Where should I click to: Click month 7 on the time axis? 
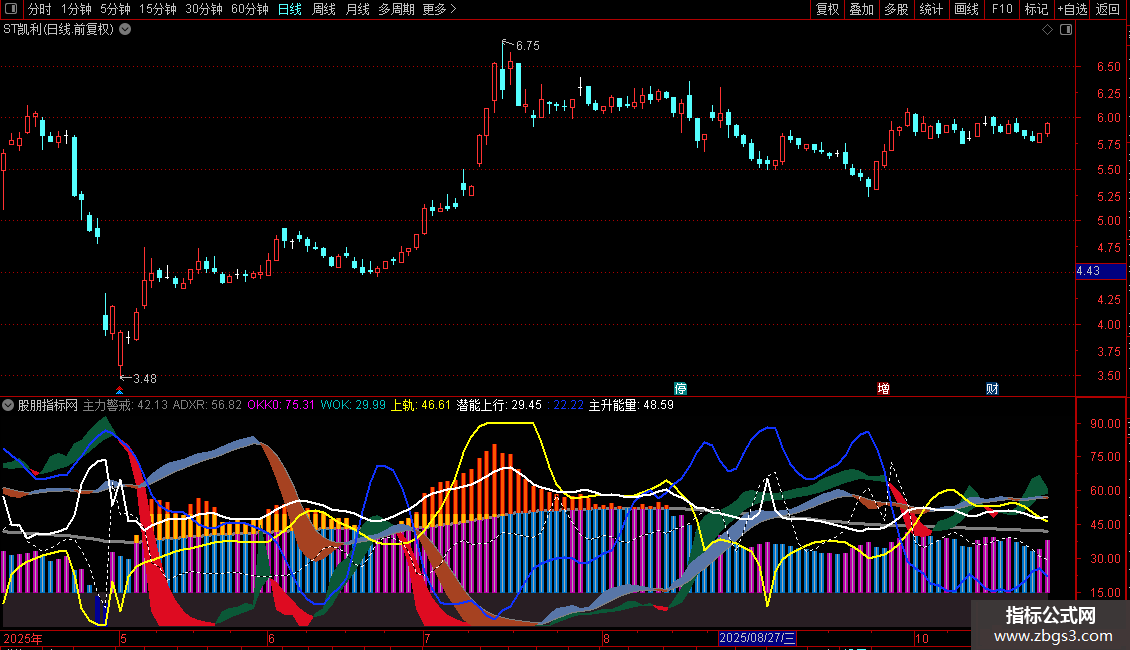(427, 638)
